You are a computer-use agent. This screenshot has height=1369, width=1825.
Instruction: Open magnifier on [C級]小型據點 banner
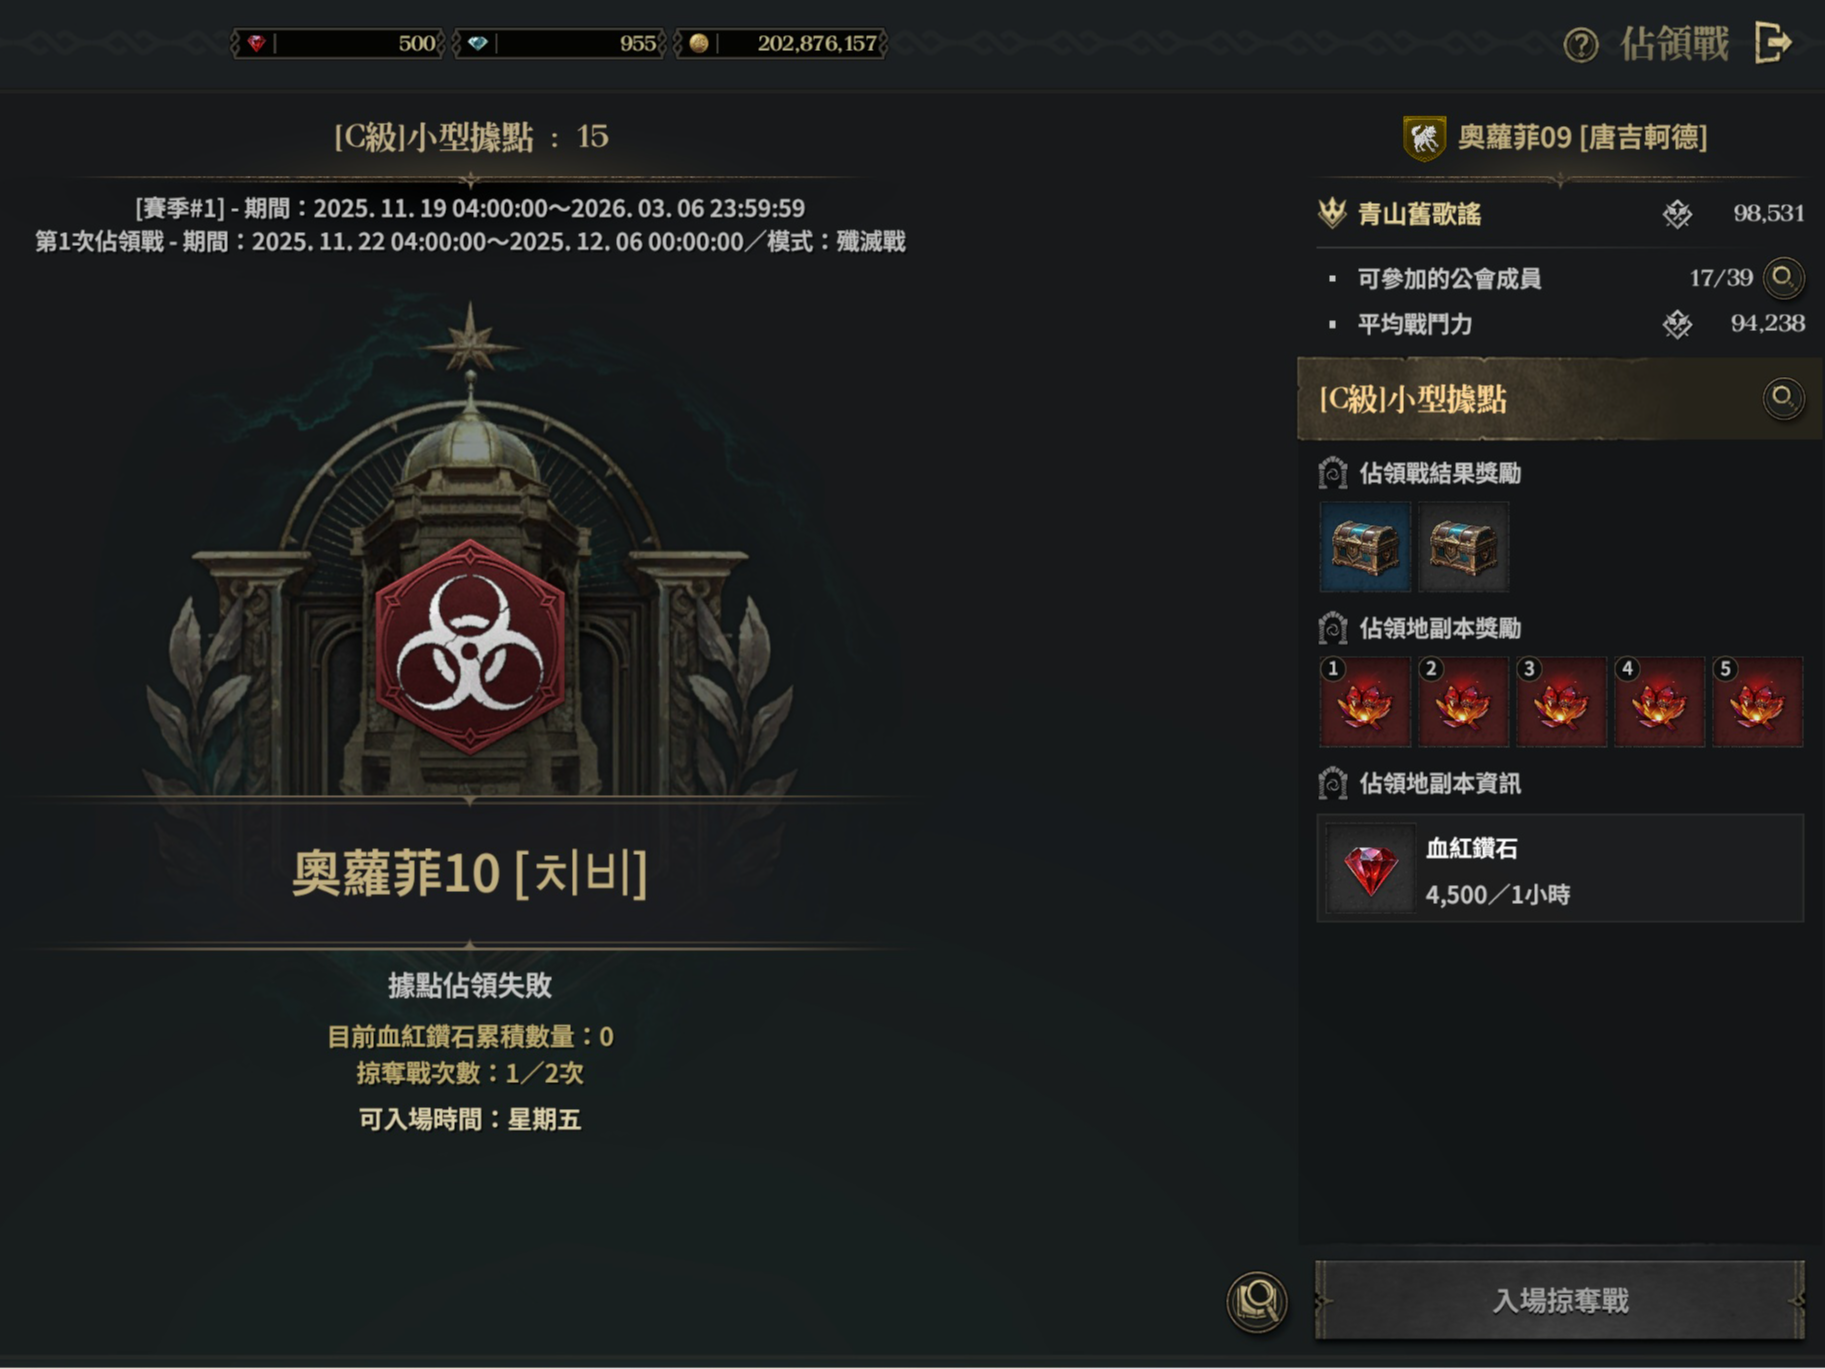click(x=1783, y=399)
